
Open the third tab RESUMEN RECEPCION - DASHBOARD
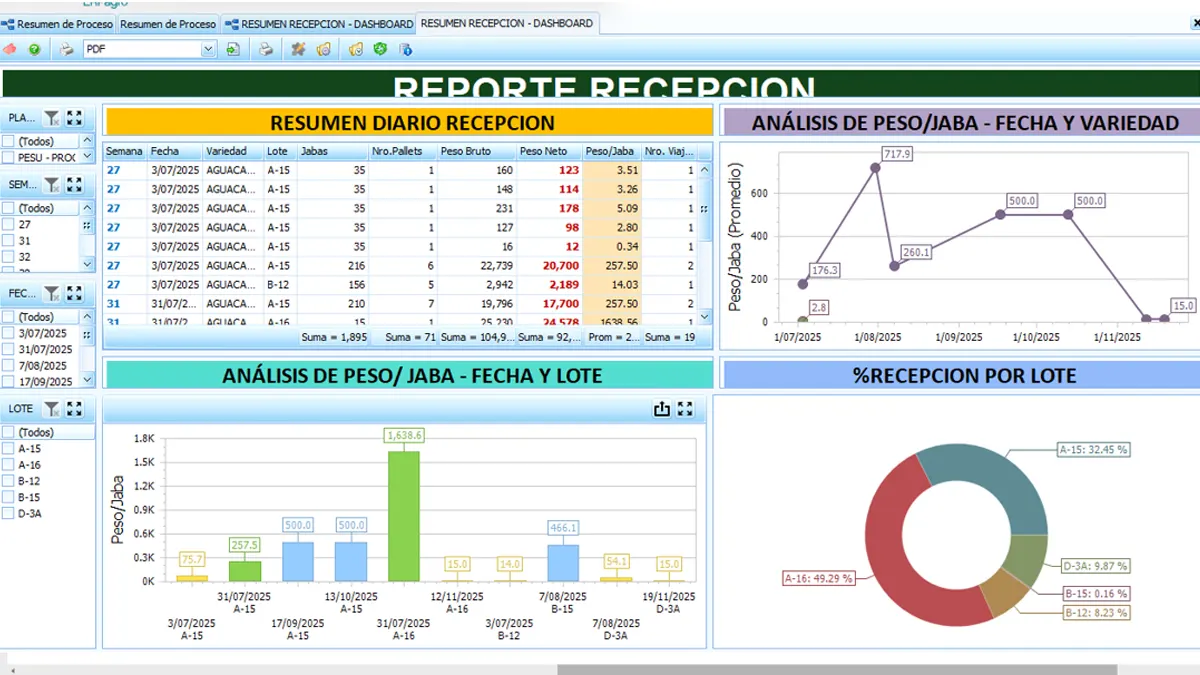(x=318, y=23)
